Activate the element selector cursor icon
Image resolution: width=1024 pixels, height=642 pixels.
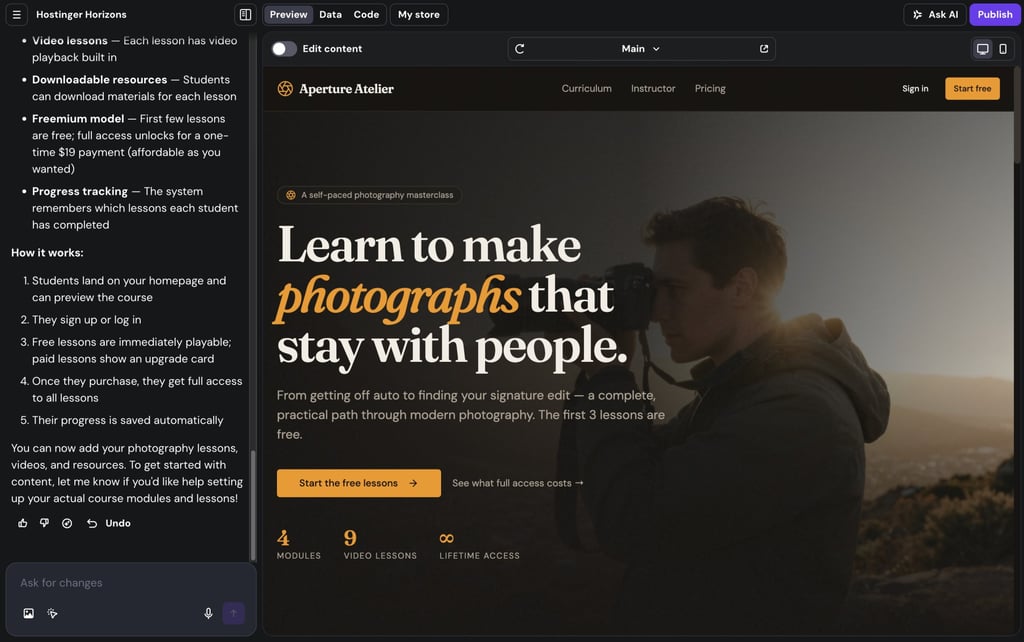(x=52, y=613)
